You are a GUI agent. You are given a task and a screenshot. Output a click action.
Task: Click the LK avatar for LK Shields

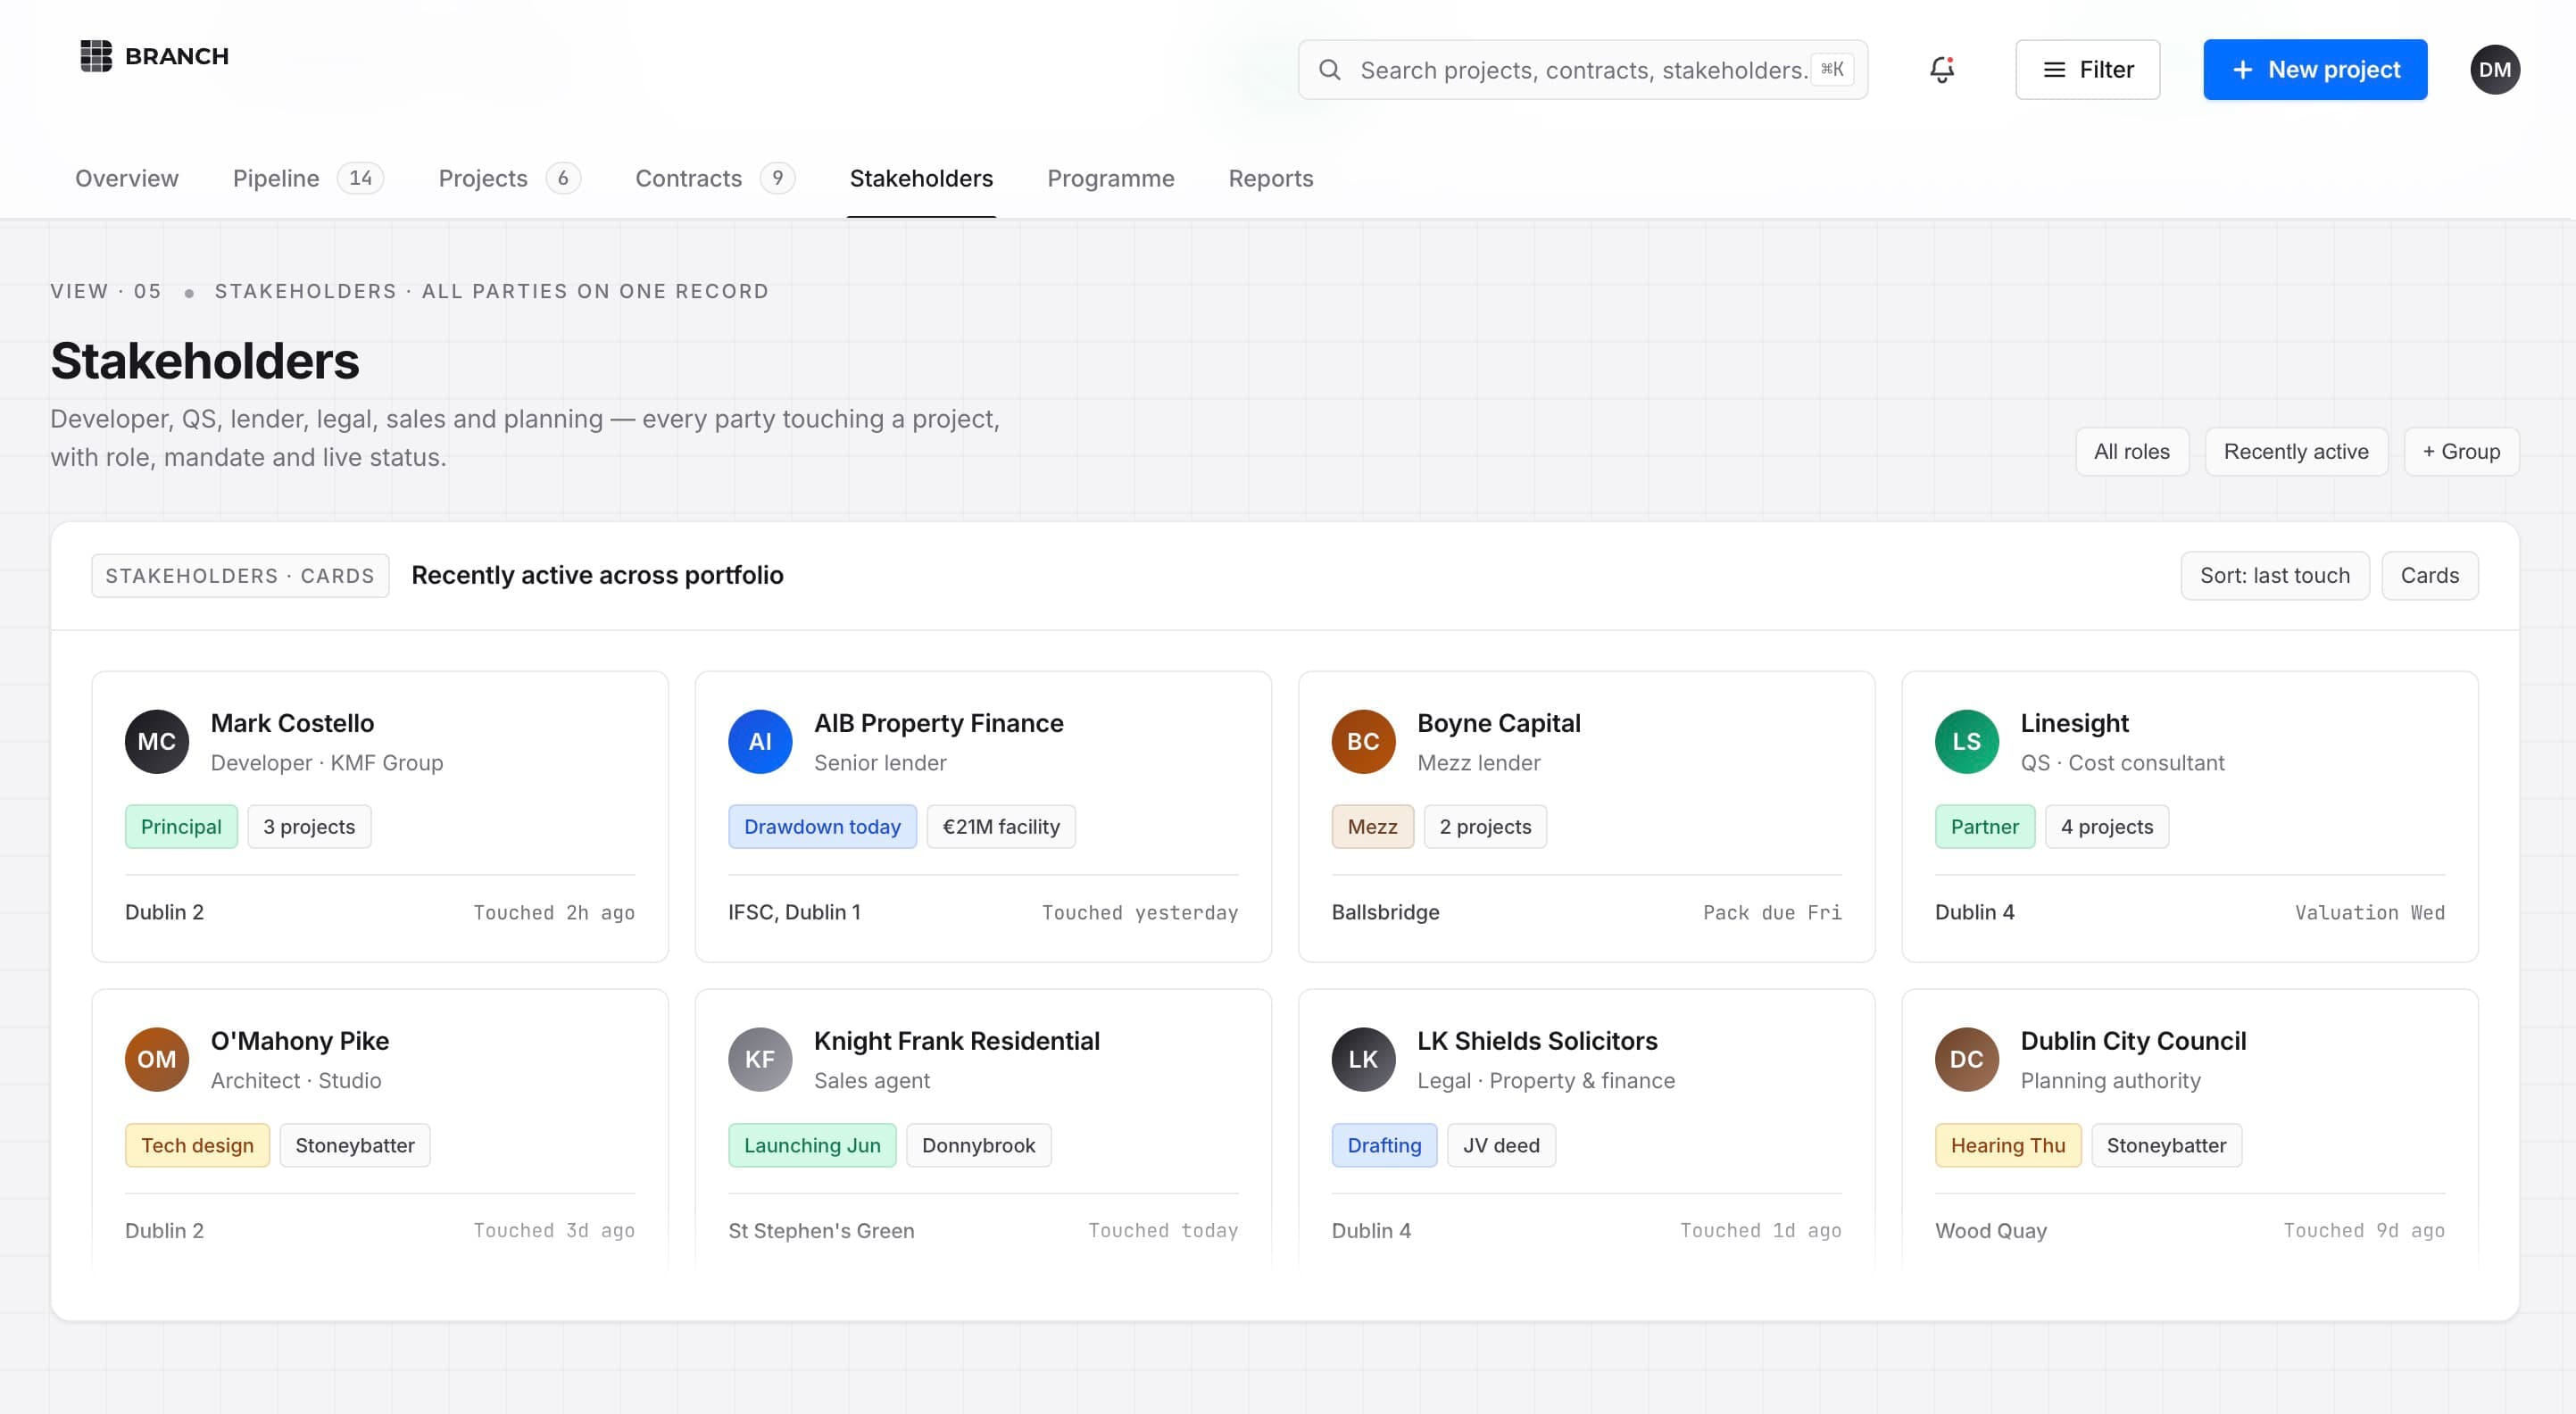(x=1363, y=1059)
